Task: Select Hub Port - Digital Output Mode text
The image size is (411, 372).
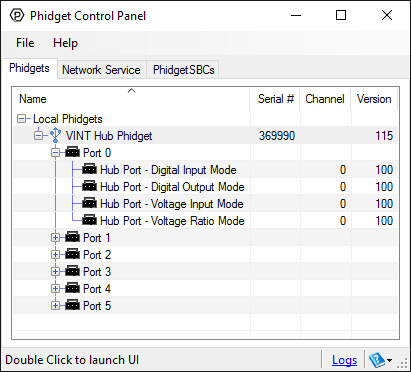Action: [x=172, y=187]
